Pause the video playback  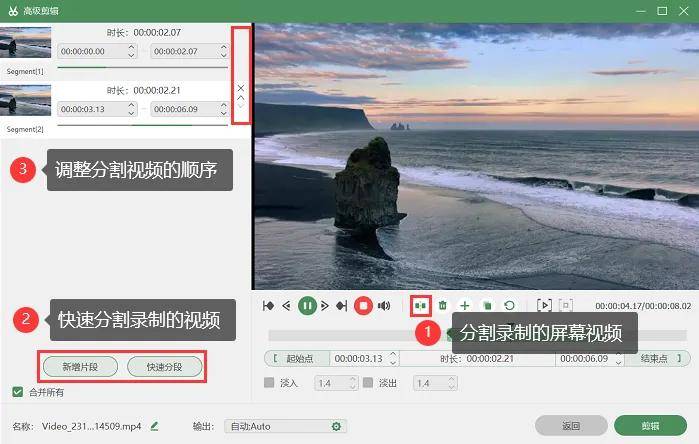(307, 305)
